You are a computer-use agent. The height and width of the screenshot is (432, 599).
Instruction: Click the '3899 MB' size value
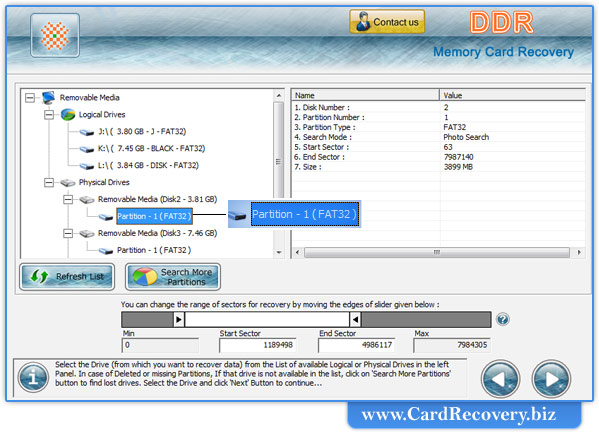click(458, 167)
